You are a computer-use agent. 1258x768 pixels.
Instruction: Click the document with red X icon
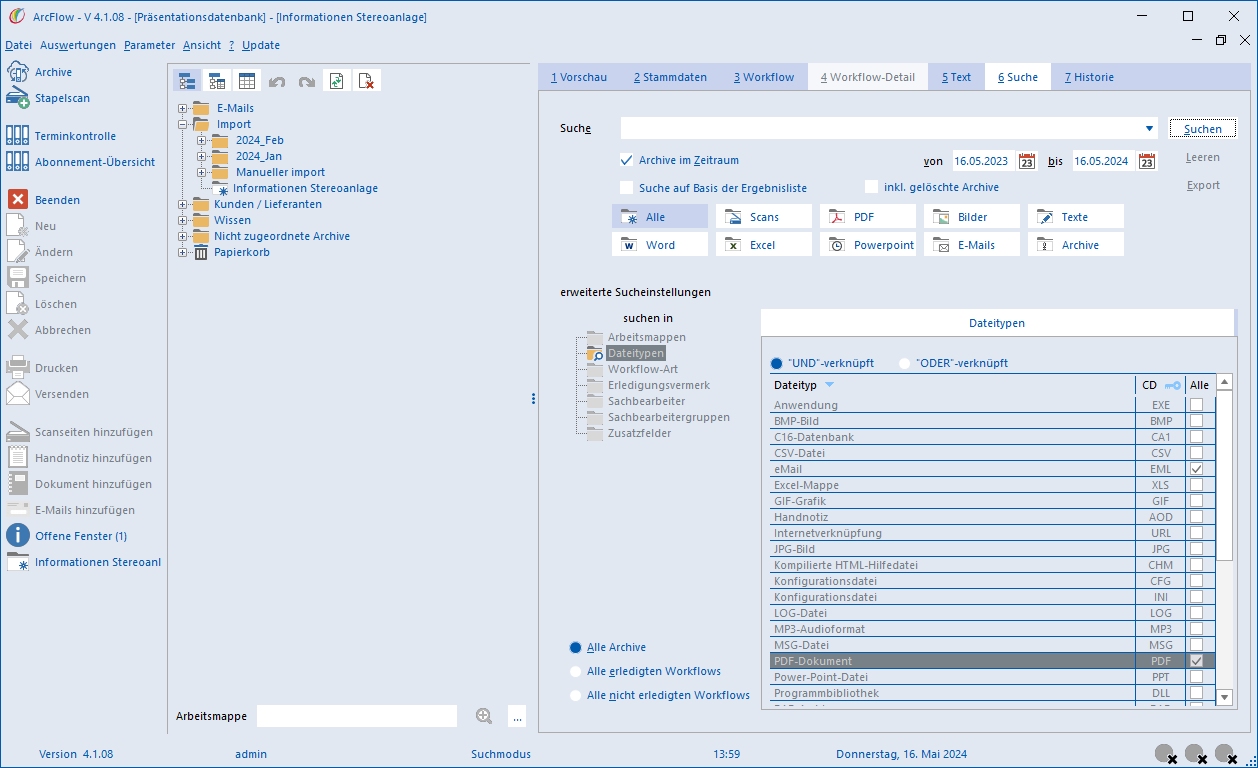[367, 81]
